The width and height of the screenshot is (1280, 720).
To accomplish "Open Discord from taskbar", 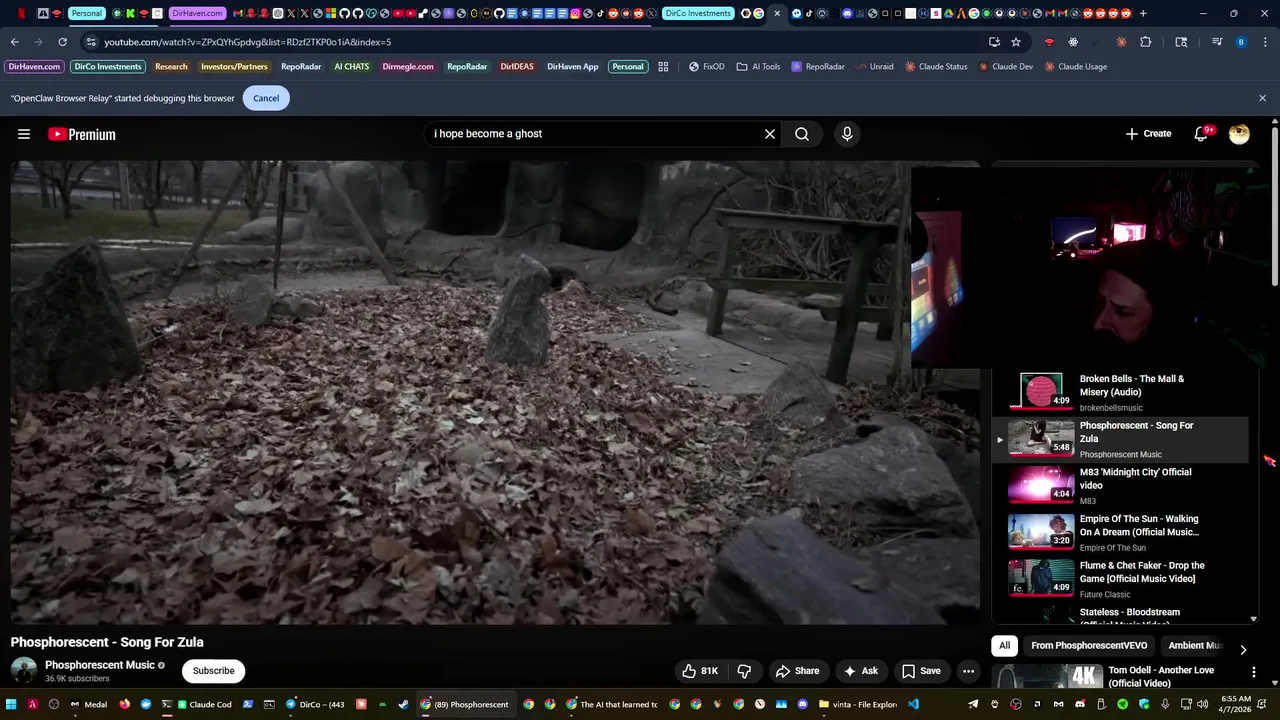I will tap(802, 704).
